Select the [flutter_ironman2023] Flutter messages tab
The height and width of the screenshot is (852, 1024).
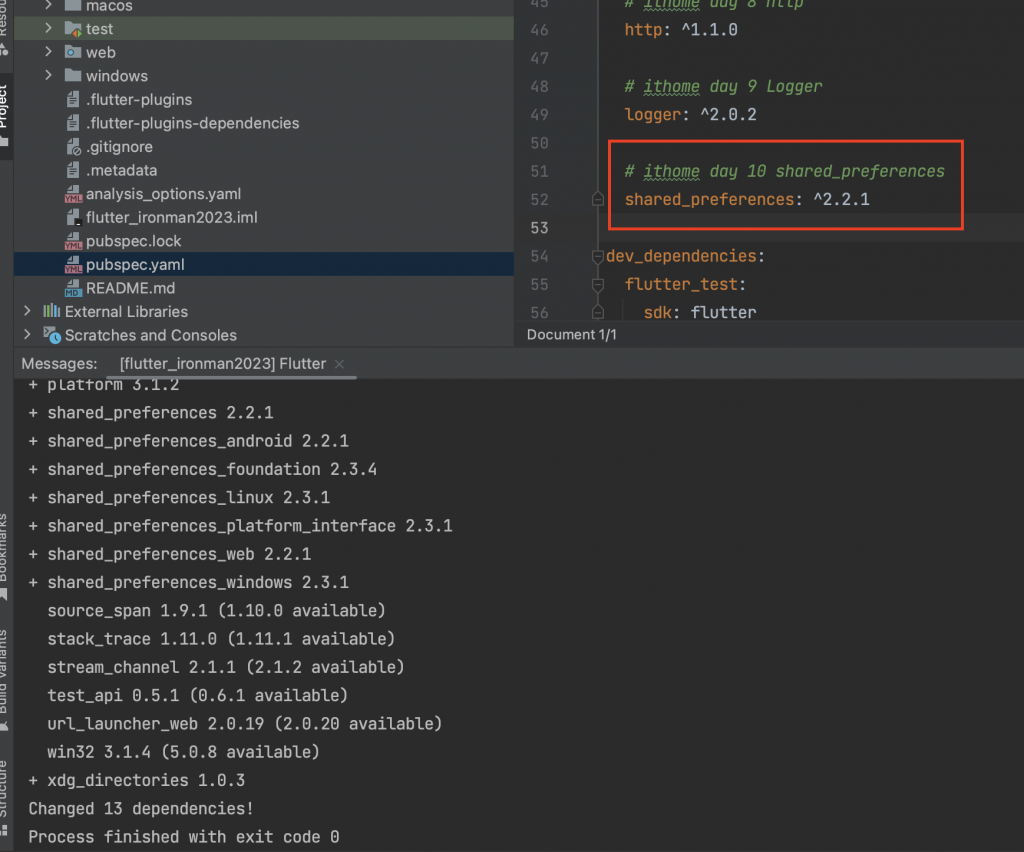[x=223, y=364]
